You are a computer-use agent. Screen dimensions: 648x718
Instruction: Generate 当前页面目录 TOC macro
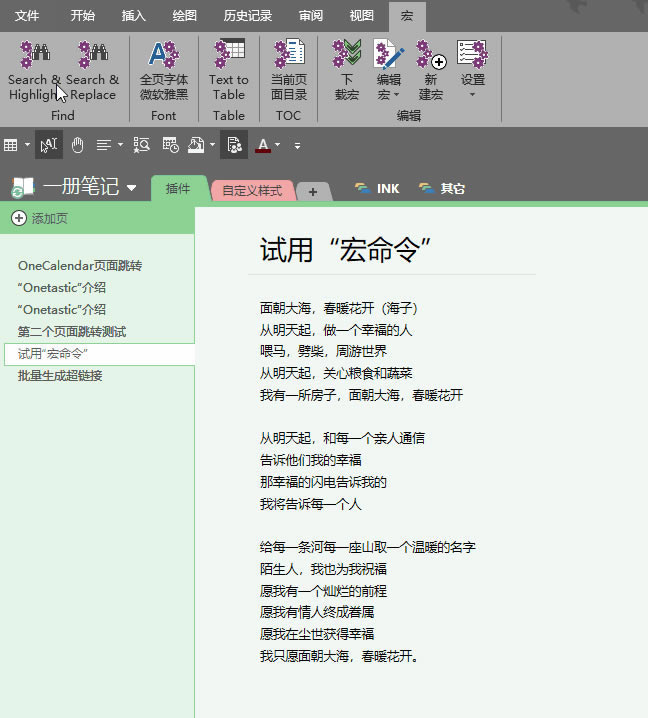coord(289,71)
